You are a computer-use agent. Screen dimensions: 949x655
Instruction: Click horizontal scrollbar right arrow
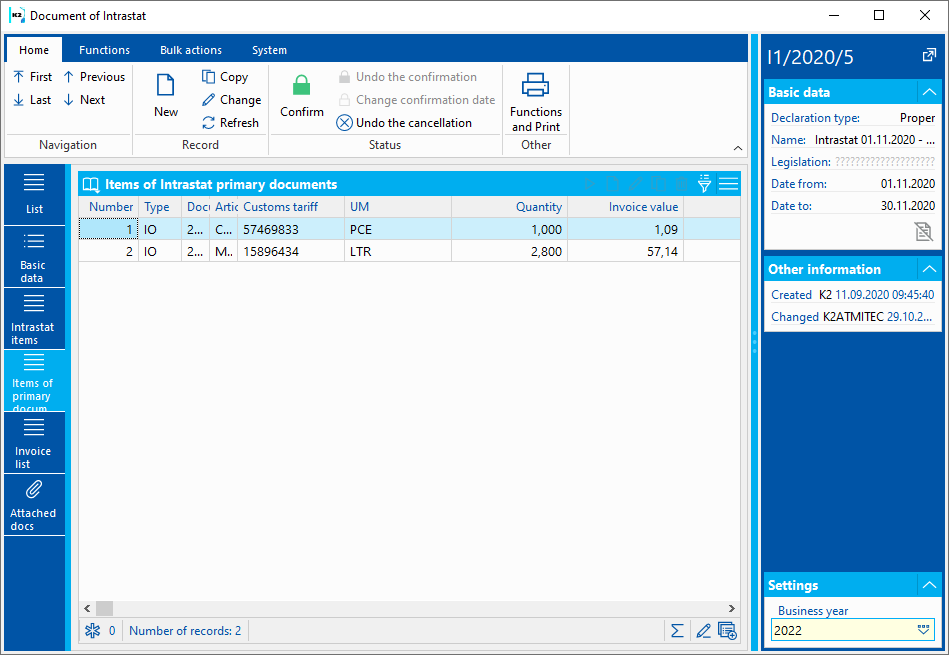point(732,608)
